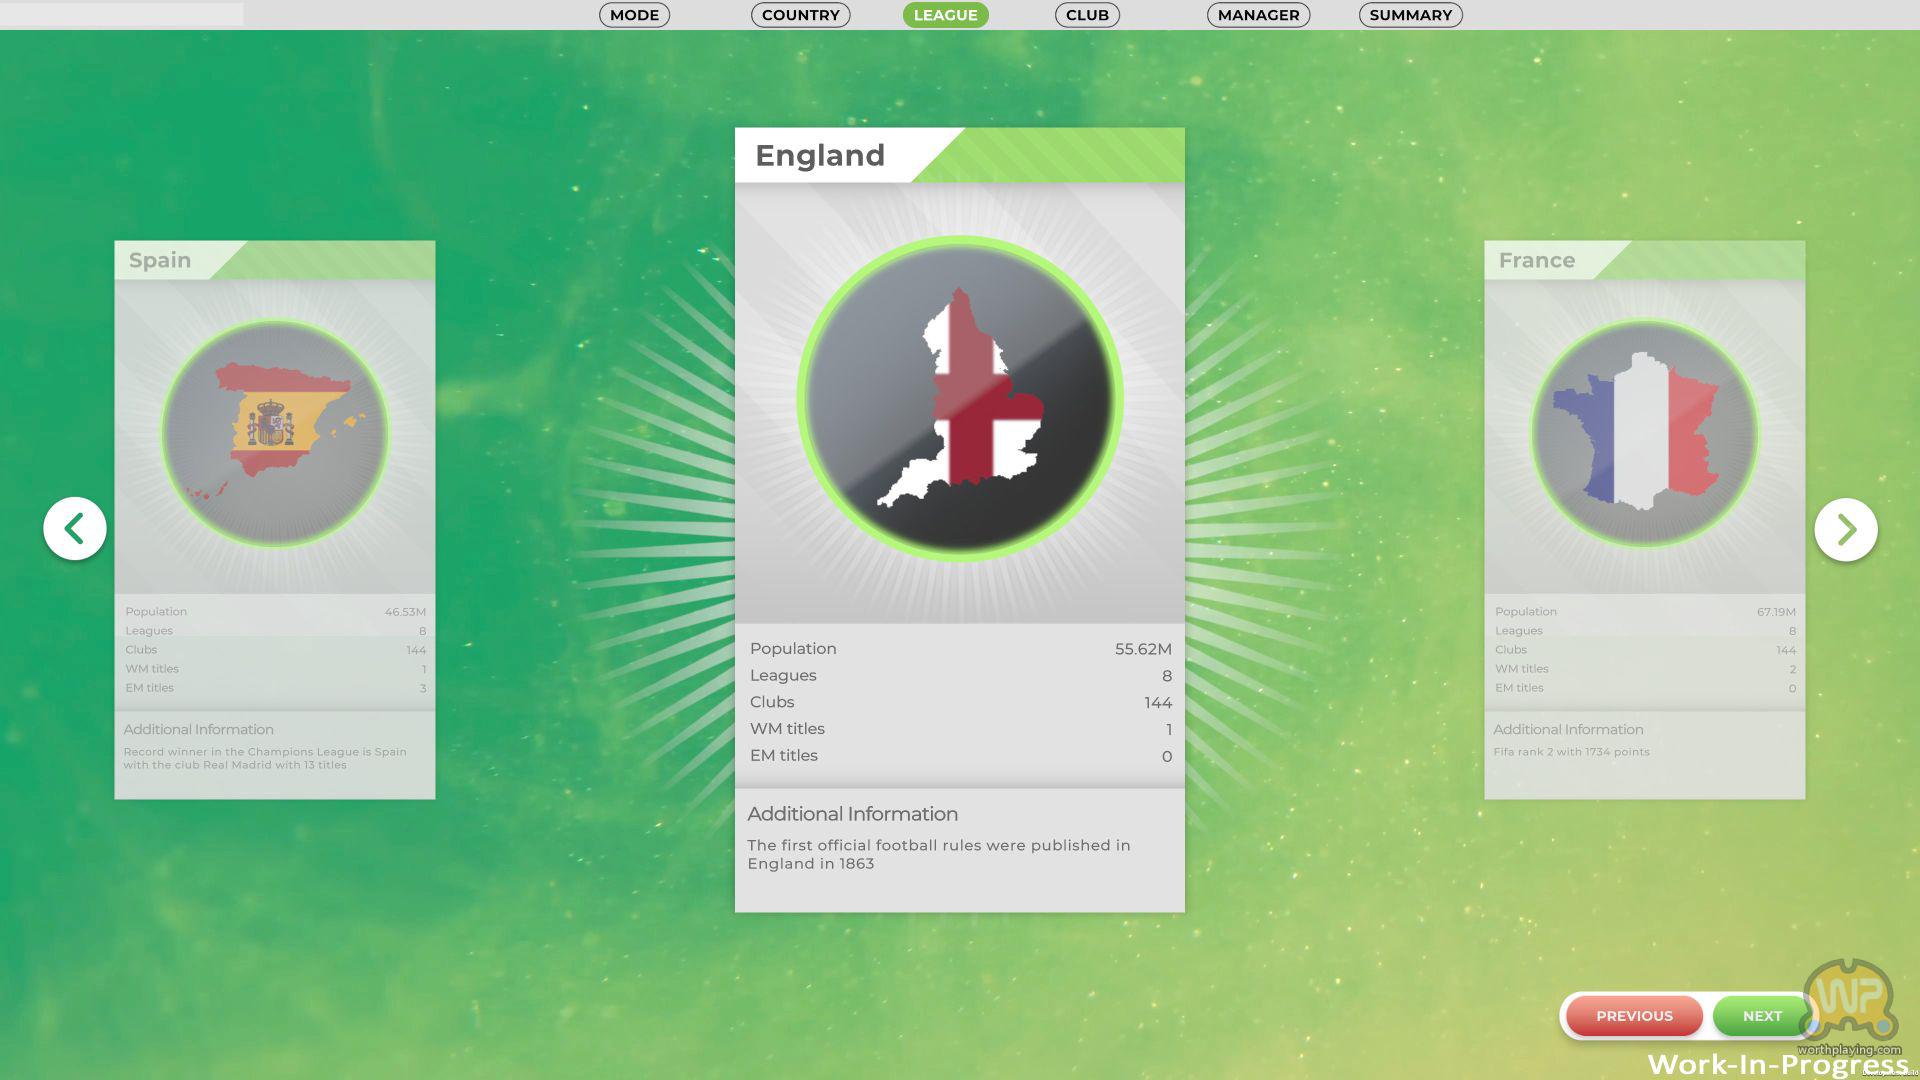Go to the COUNTRY step tab
The height and width of the screenshot is (1080, 1920).
[x=800, y=15]
